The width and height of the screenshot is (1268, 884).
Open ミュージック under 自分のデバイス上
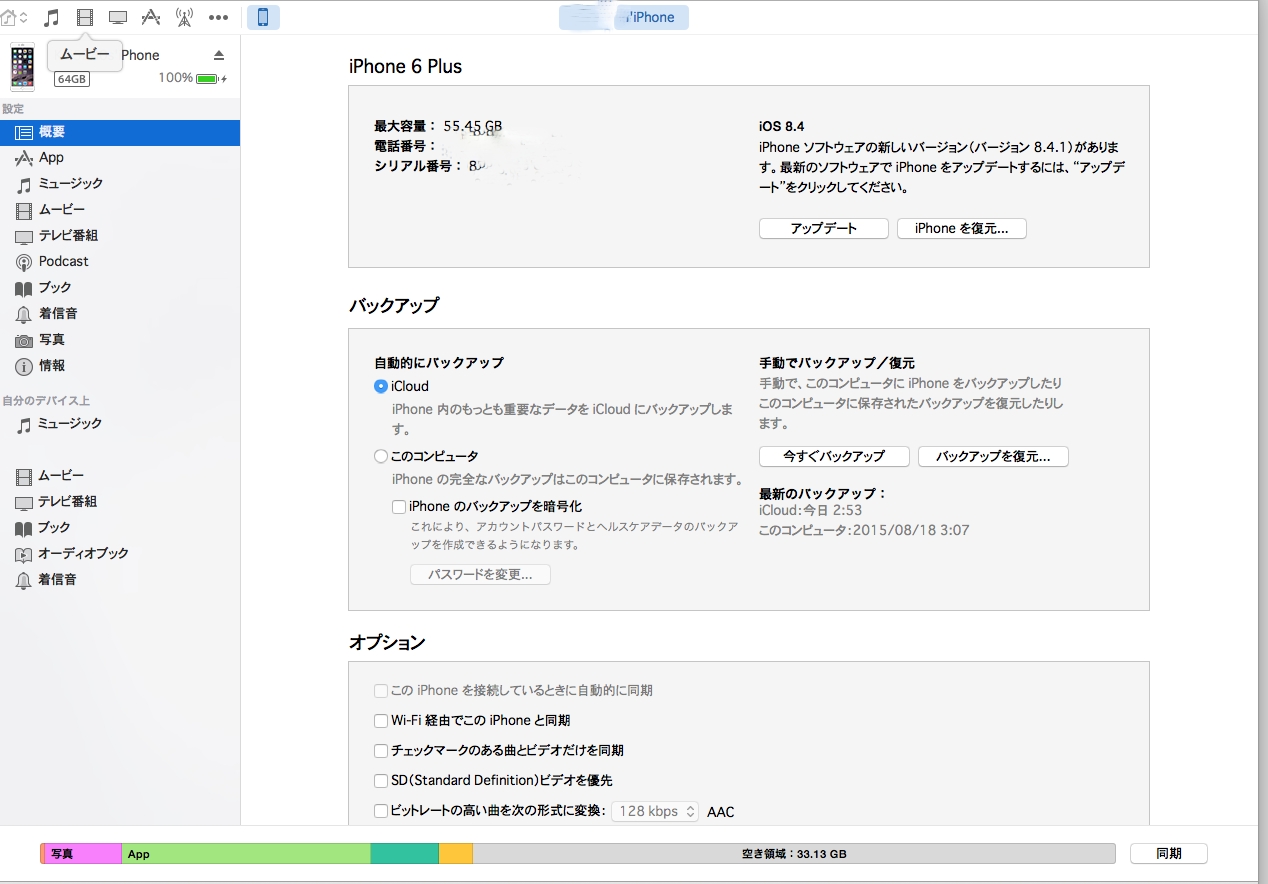tap(120, 424)
